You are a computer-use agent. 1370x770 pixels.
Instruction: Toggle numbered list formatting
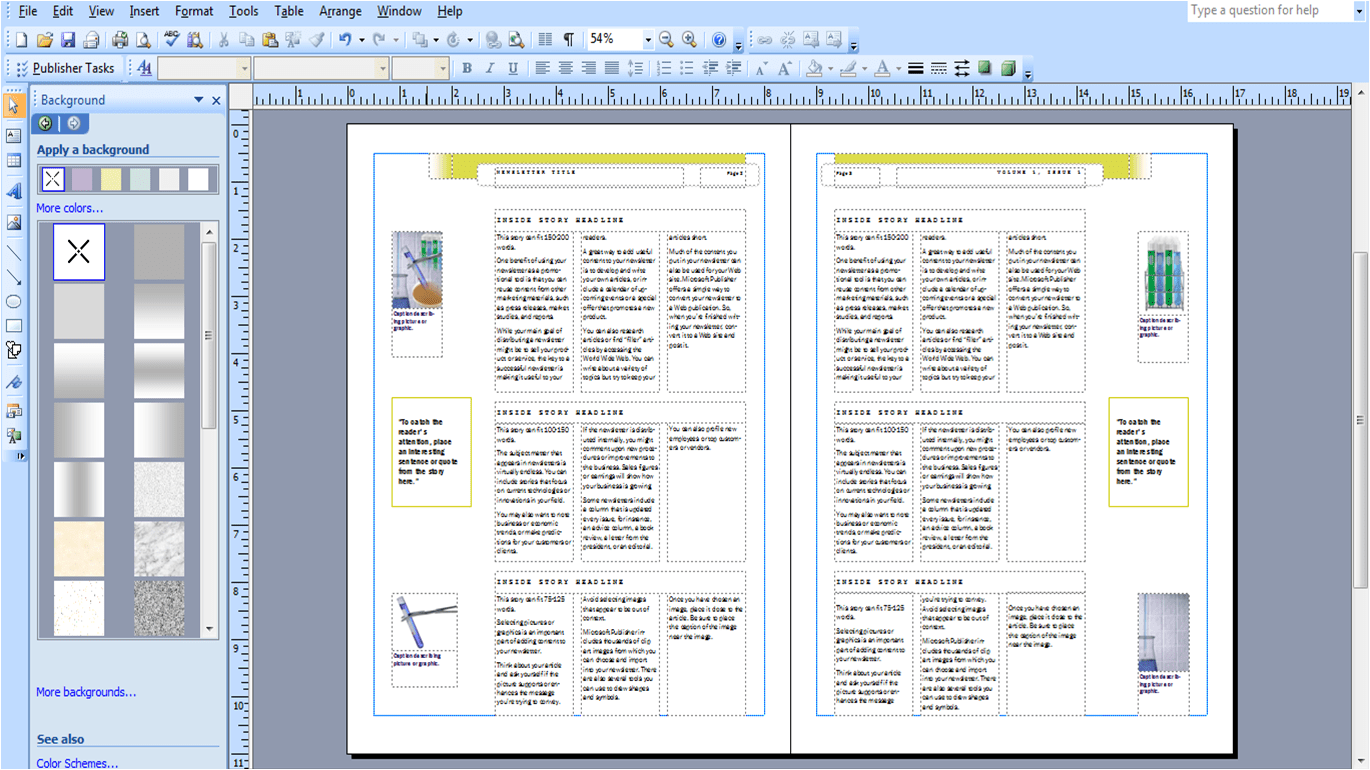coord(663,68)
